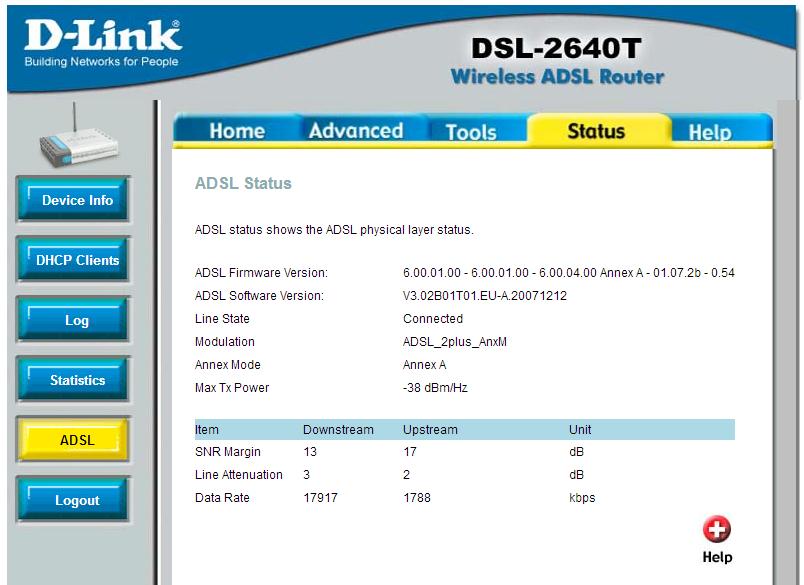Viewport: 804px width, 585px height.
Task: Click the ADSL_2plus_AnxM value
Action: click(x=455, y=342)
